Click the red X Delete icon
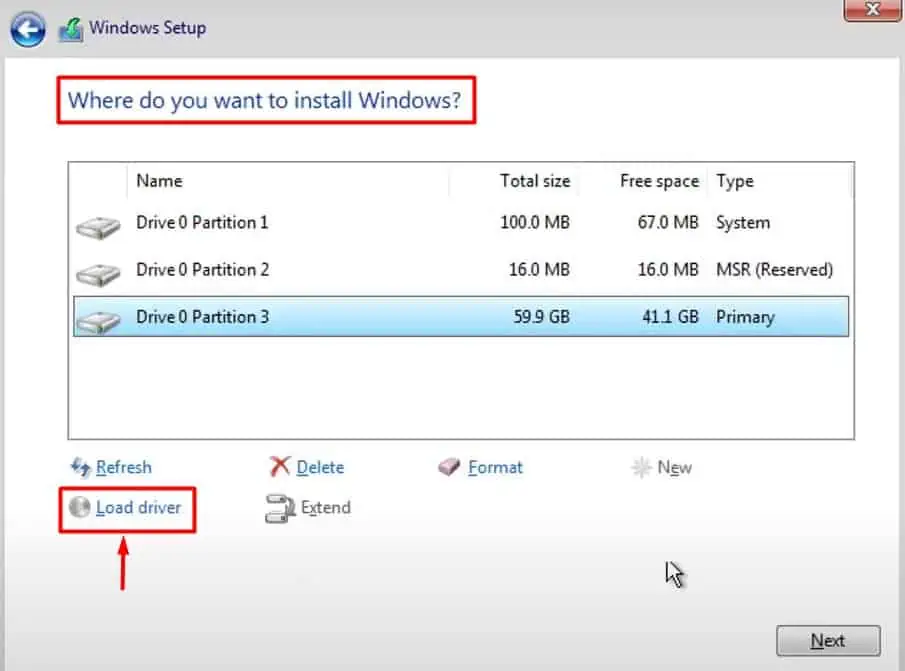 pyautogui.click(x=279, y=466)
